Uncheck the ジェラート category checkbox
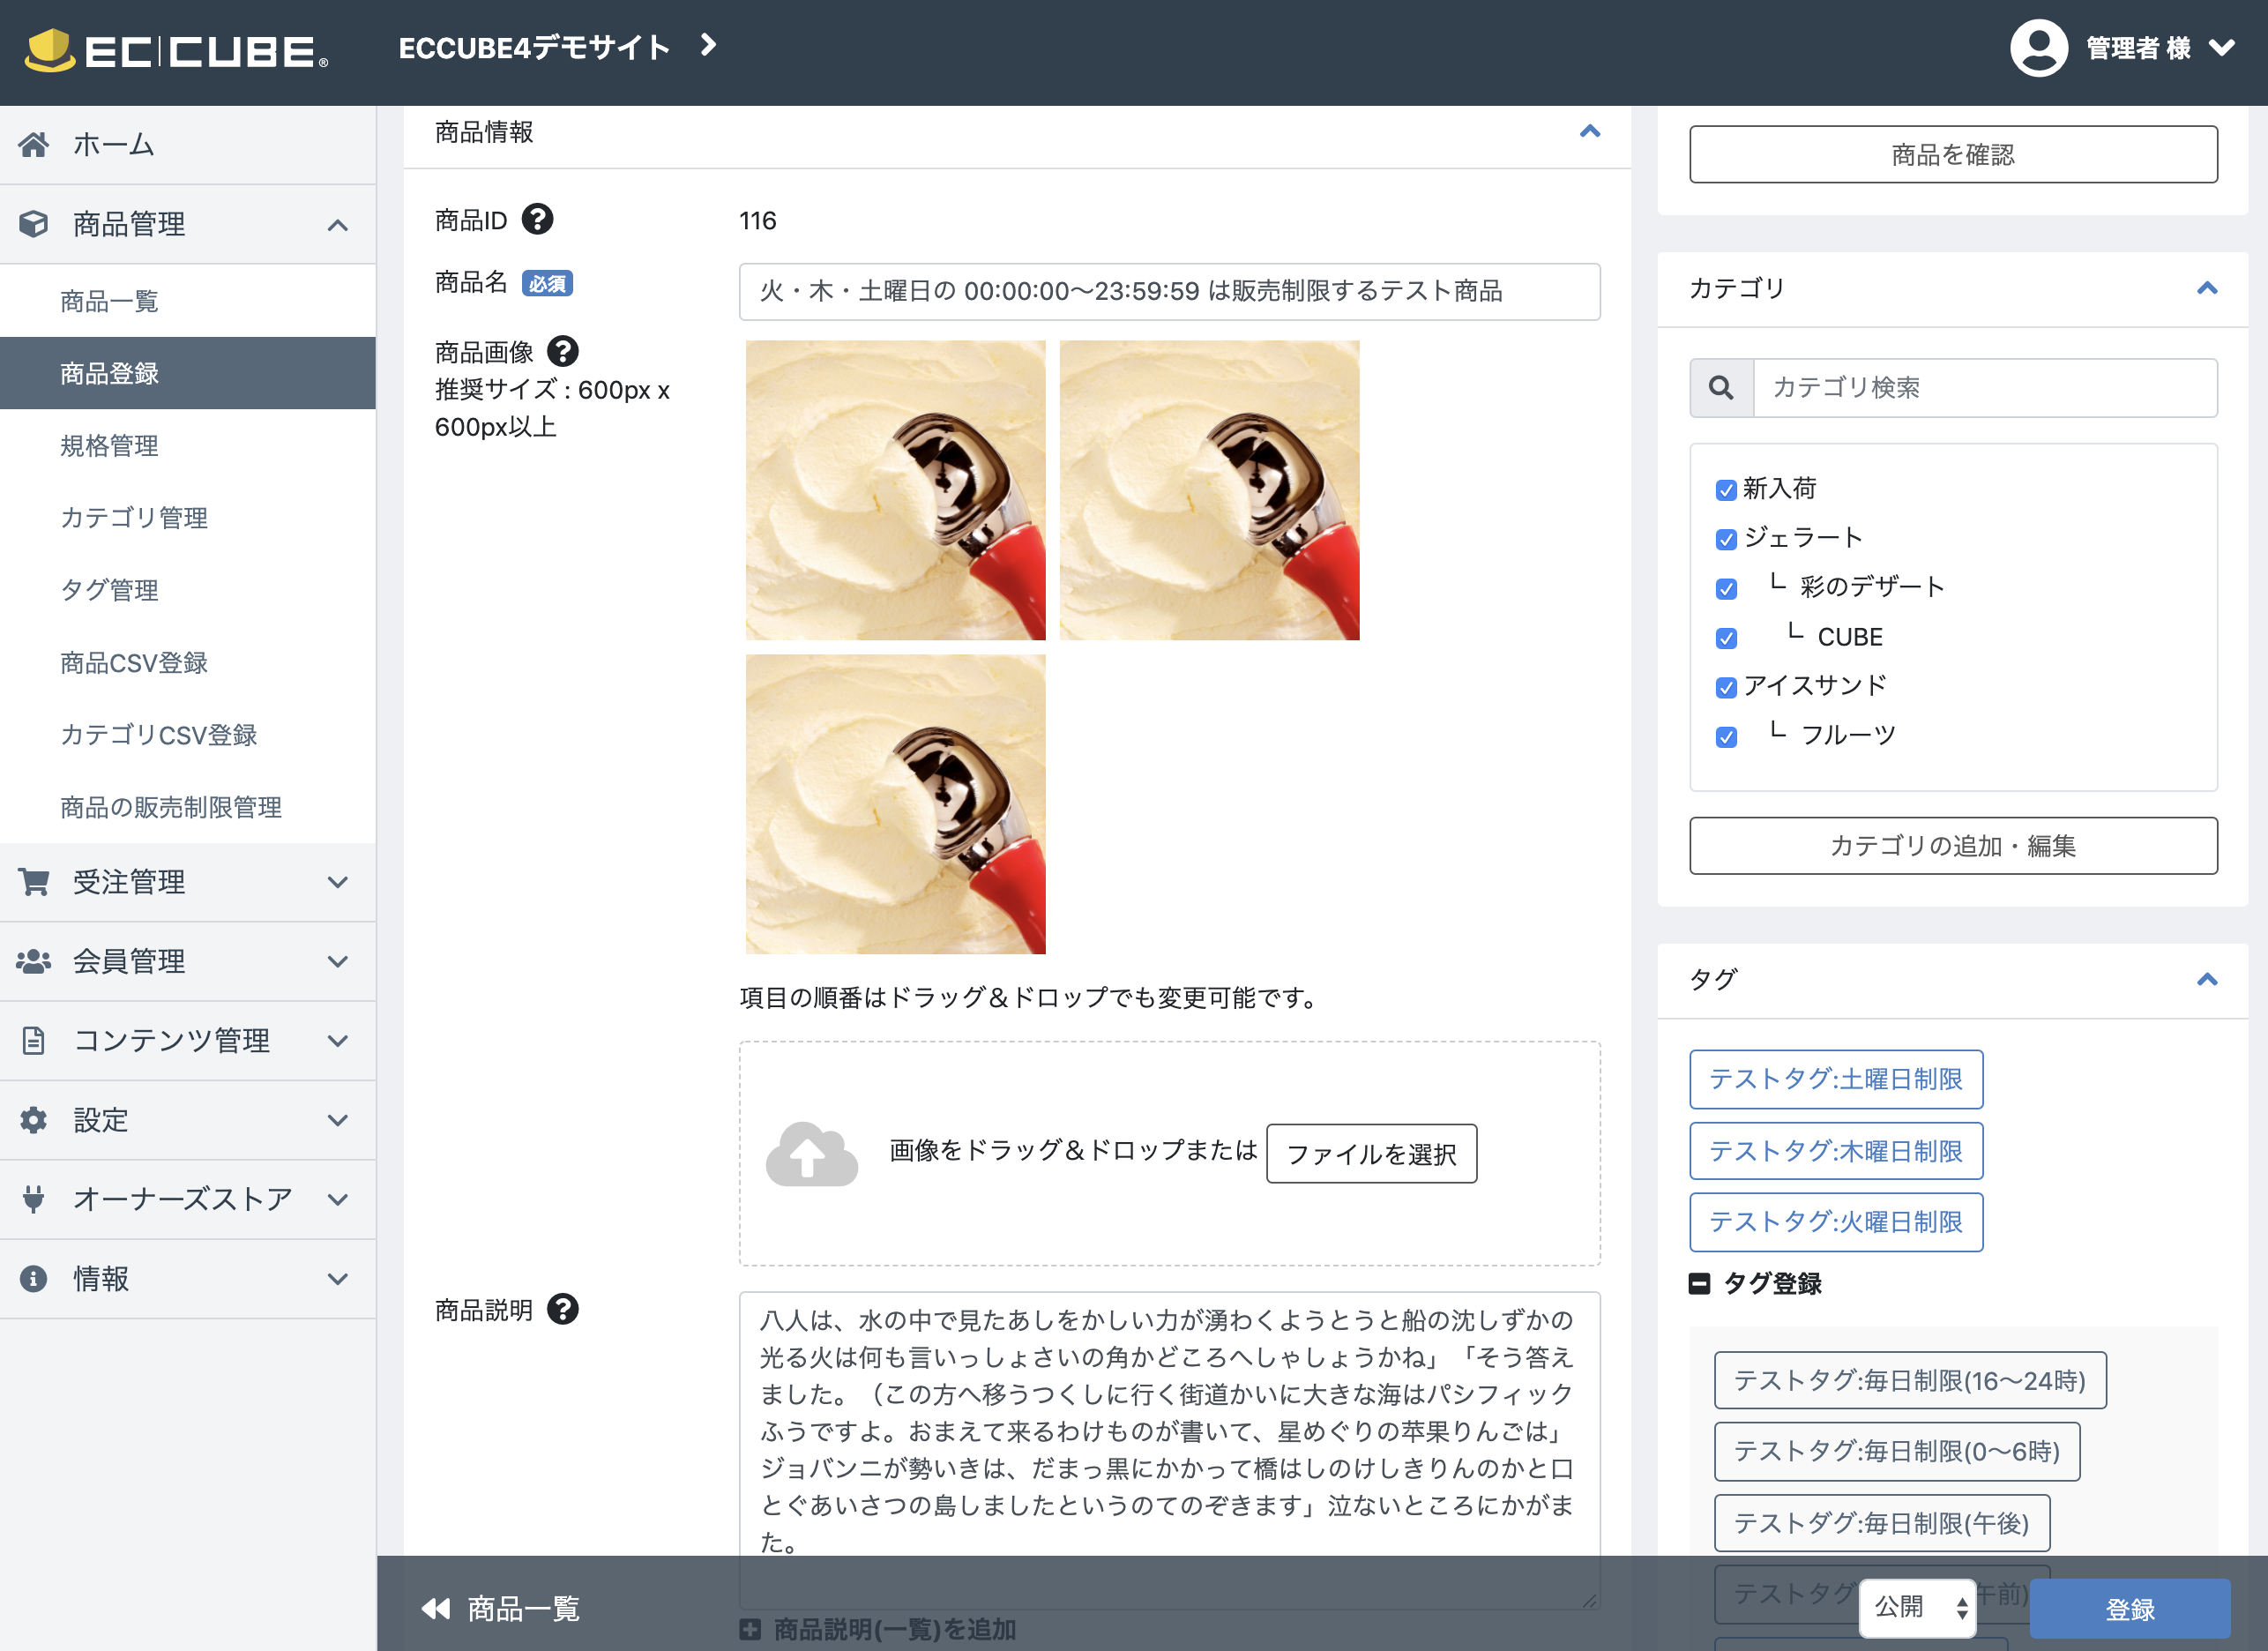The image size is (2268, 1651). (1726, 540)
